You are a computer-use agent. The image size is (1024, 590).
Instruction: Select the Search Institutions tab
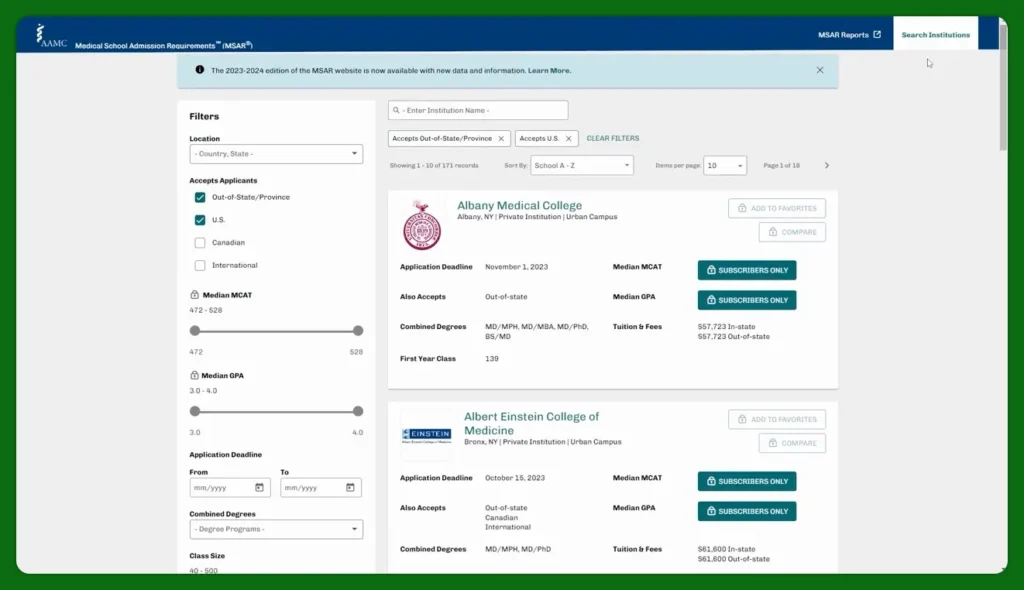[935, 35]
